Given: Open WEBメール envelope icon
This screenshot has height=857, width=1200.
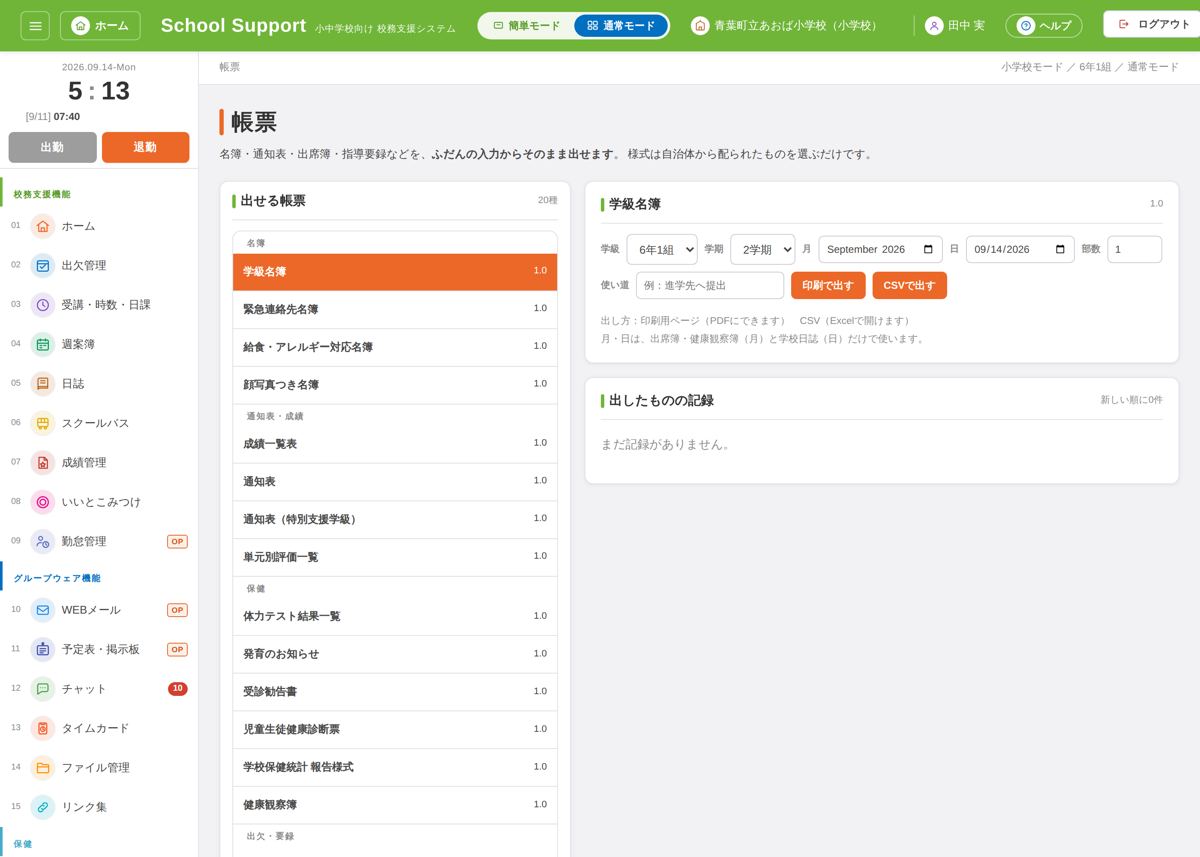Looking at the screenshot, I should [x=42, y=610].
